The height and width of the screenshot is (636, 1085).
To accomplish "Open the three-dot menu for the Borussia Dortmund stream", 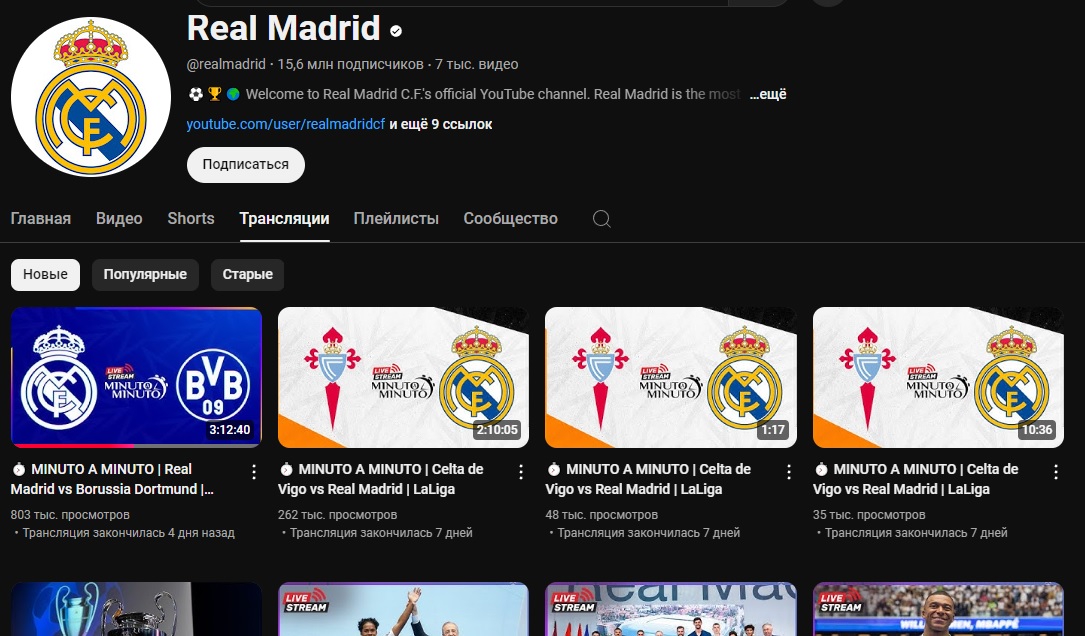I will click(254, 472).
